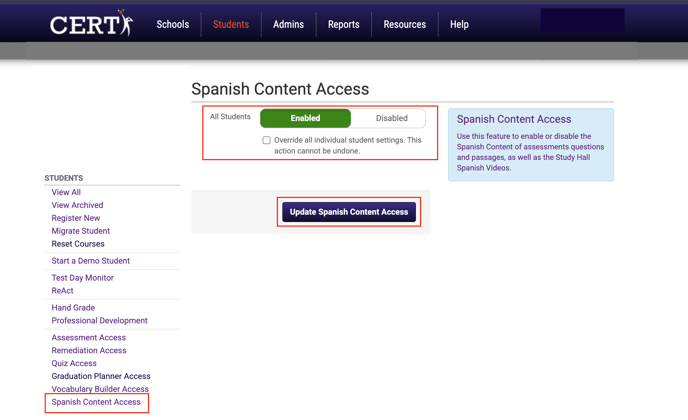Open the Help menu
Image resolution: width=688 pixels, height=420 pixels.
click(459, 25)
